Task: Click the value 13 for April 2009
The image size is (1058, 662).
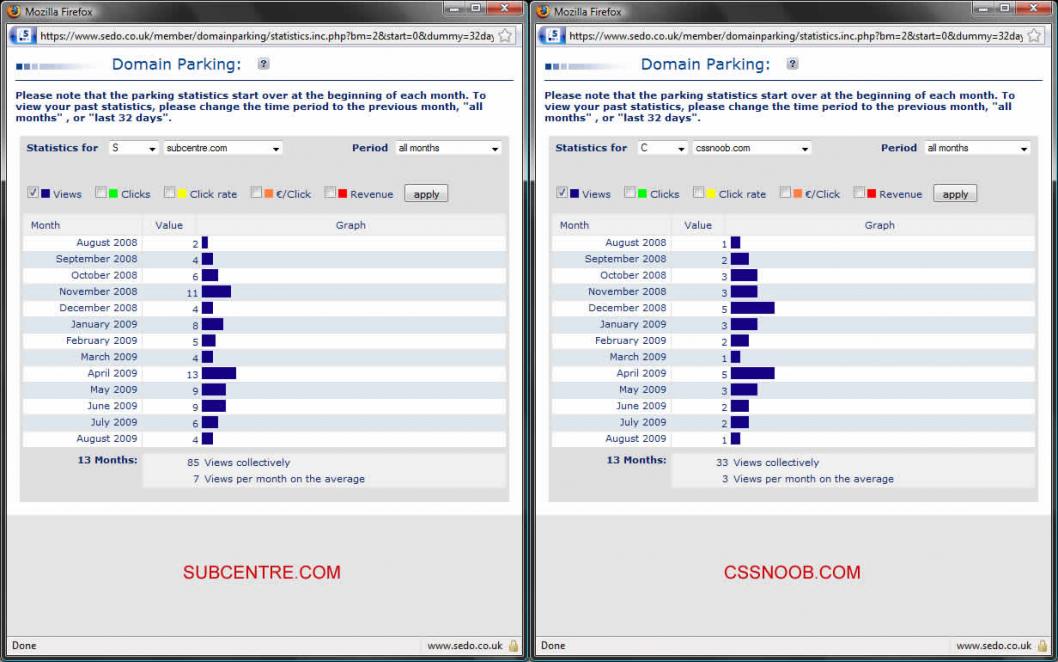Action: 192,375
